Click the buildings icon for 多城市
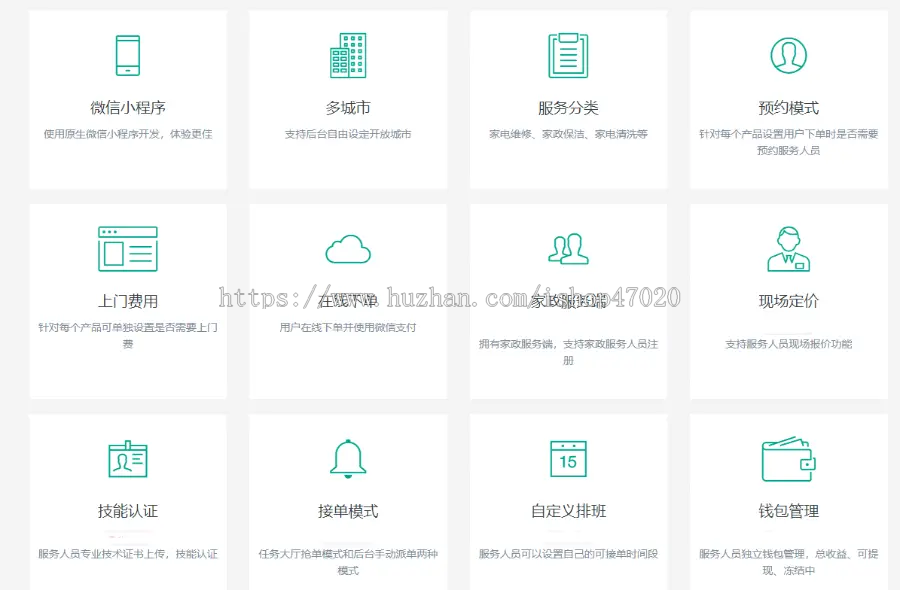Image resolution: width=900 pixels, height=590 pixels. tap(348, 55)
